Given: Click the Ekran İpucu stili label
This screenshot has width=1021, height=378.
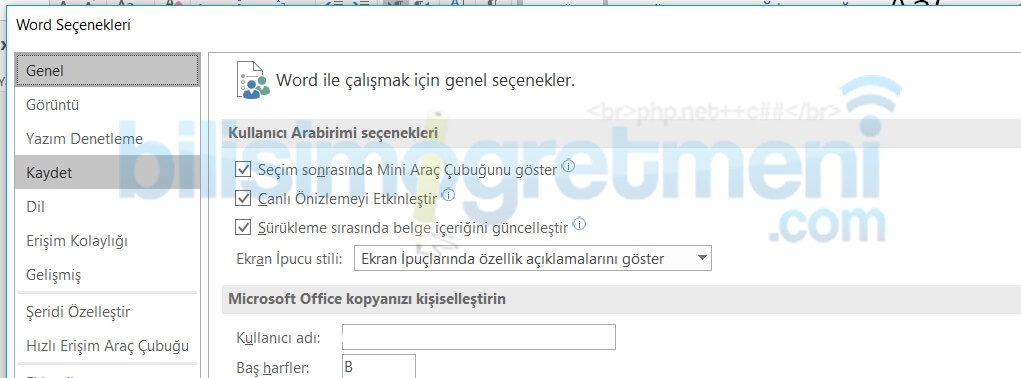Looking at the screenshot, I should (x=289, y=259).
